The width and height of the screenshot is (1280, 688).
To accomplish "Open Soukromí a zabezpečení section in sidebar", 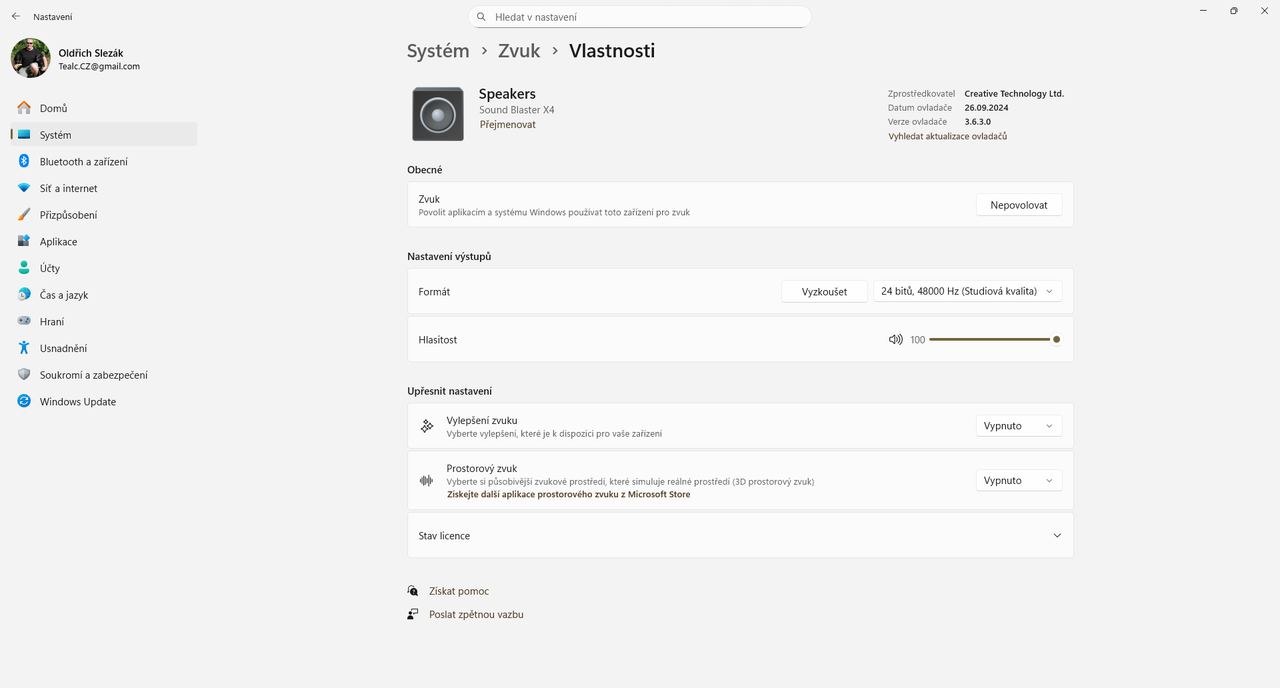I will click(x=104, y=375).
